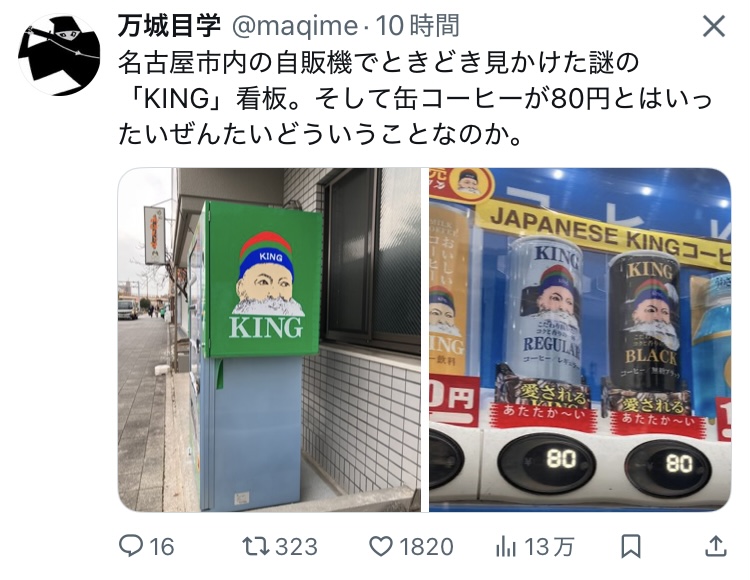The width and height of the screenshot is (750, 580).
Task: Click the 323 retweet count
Action: click(x=297, y=547)
